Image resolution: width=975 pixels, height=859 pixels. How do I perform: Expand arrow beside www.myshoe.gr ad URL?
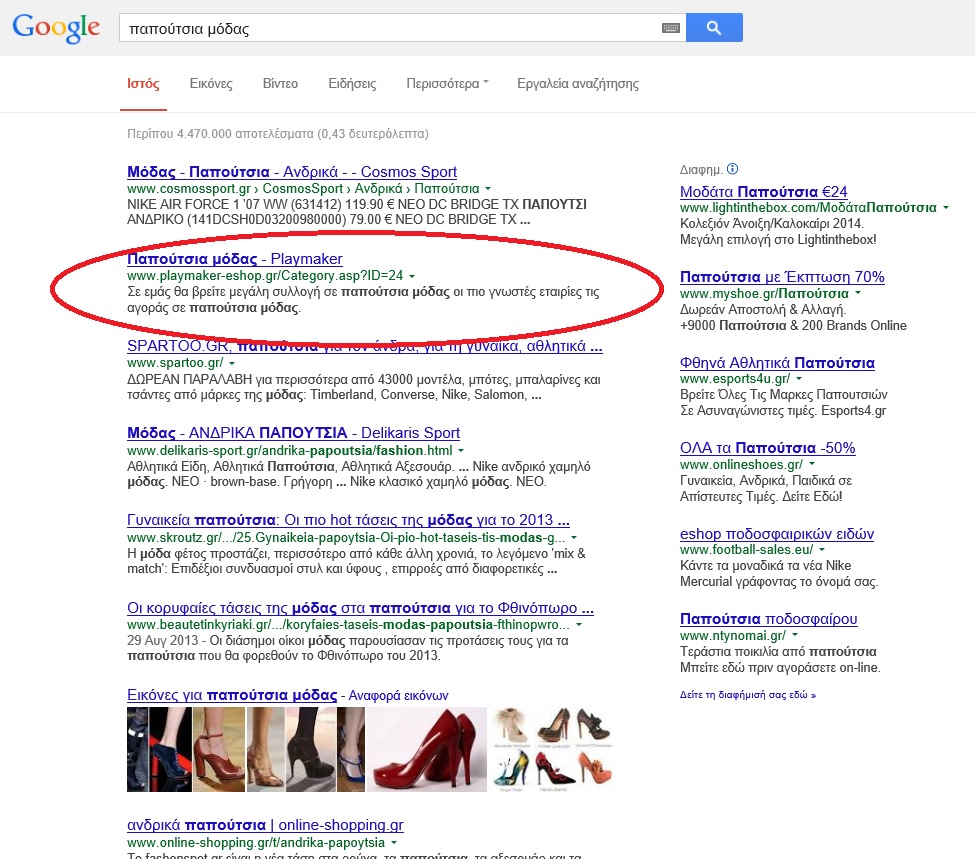tap(858, 293)
